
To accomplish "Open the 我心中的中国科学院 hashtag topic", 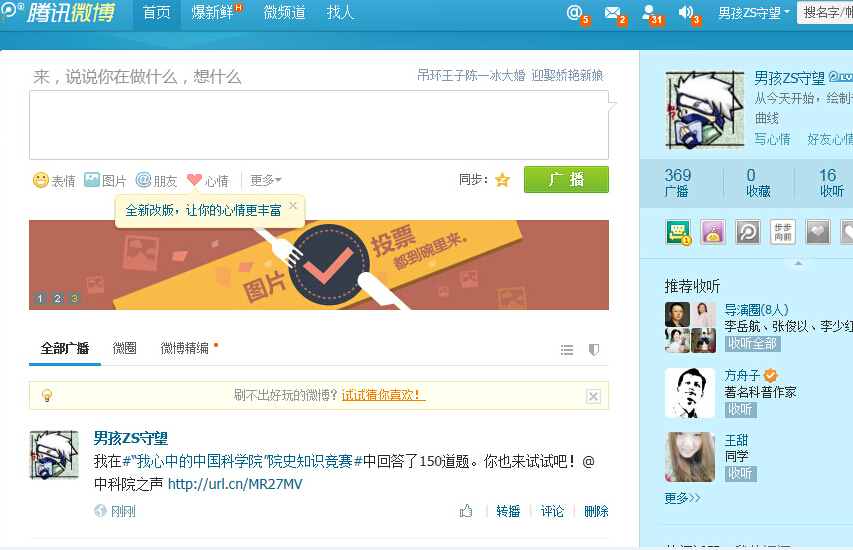I will coord(243,461).
